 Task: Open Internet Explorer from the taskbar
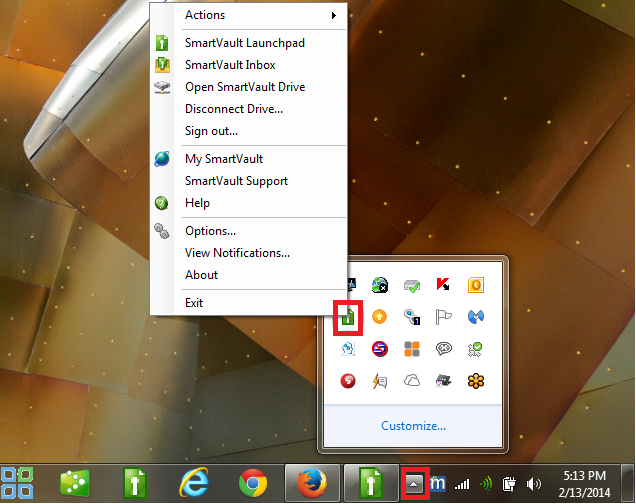(194, 483)
